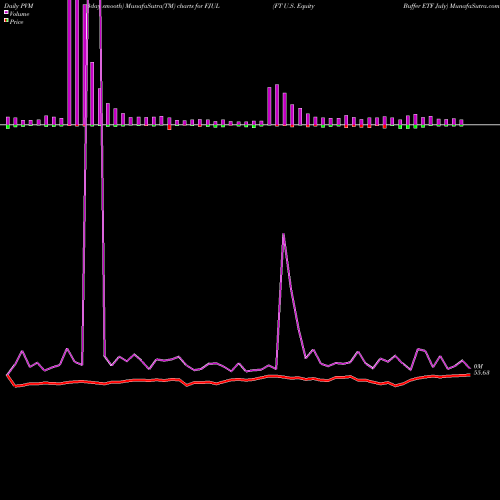Click the 'MunafaSutra(TM) charts for FJUL' text

coord(173,6)
